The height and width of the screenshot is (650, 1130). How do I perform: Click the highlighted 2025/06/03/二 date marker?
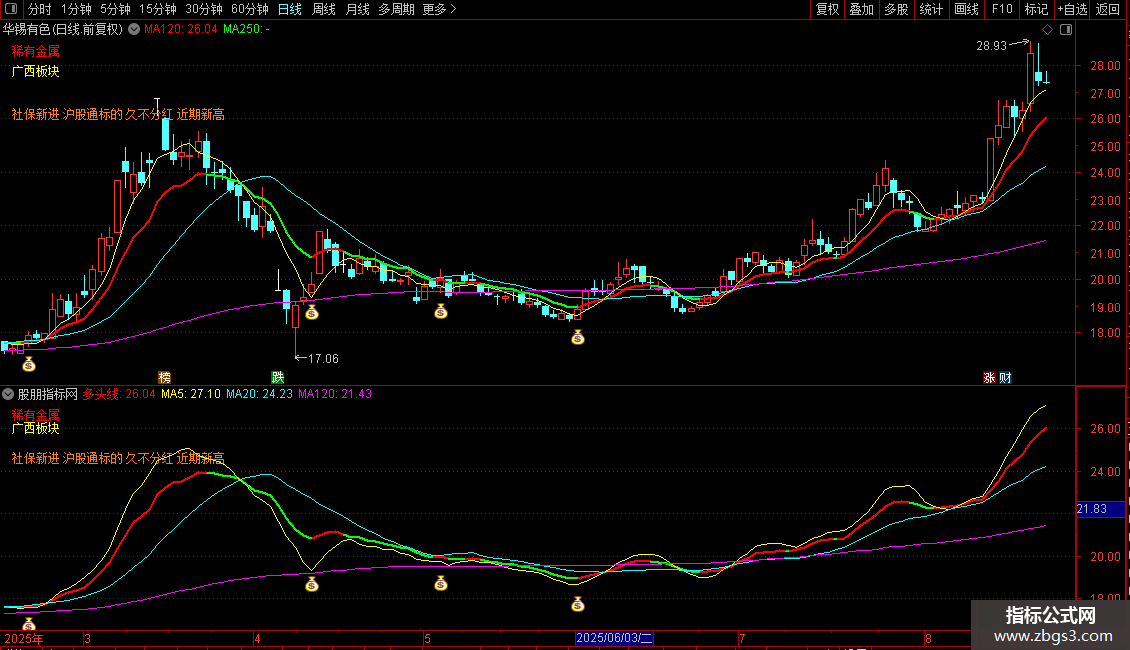tap(615, 638)
